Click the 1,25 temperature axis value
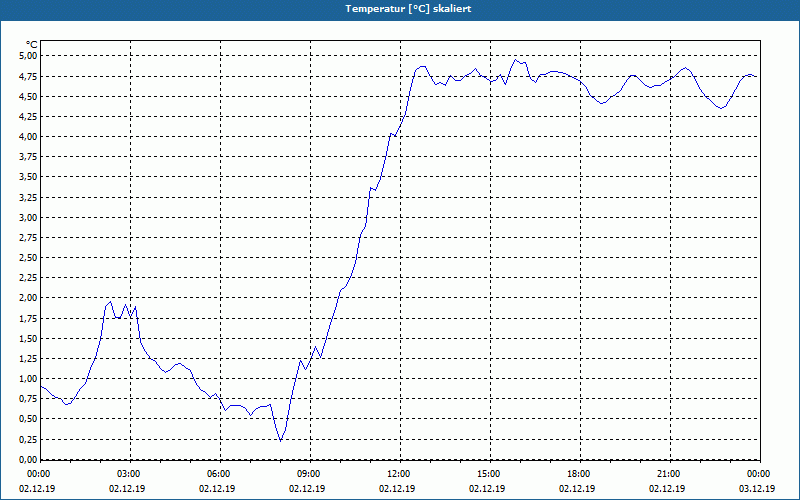This screenshot has height=500, width=800. [28, 359]
